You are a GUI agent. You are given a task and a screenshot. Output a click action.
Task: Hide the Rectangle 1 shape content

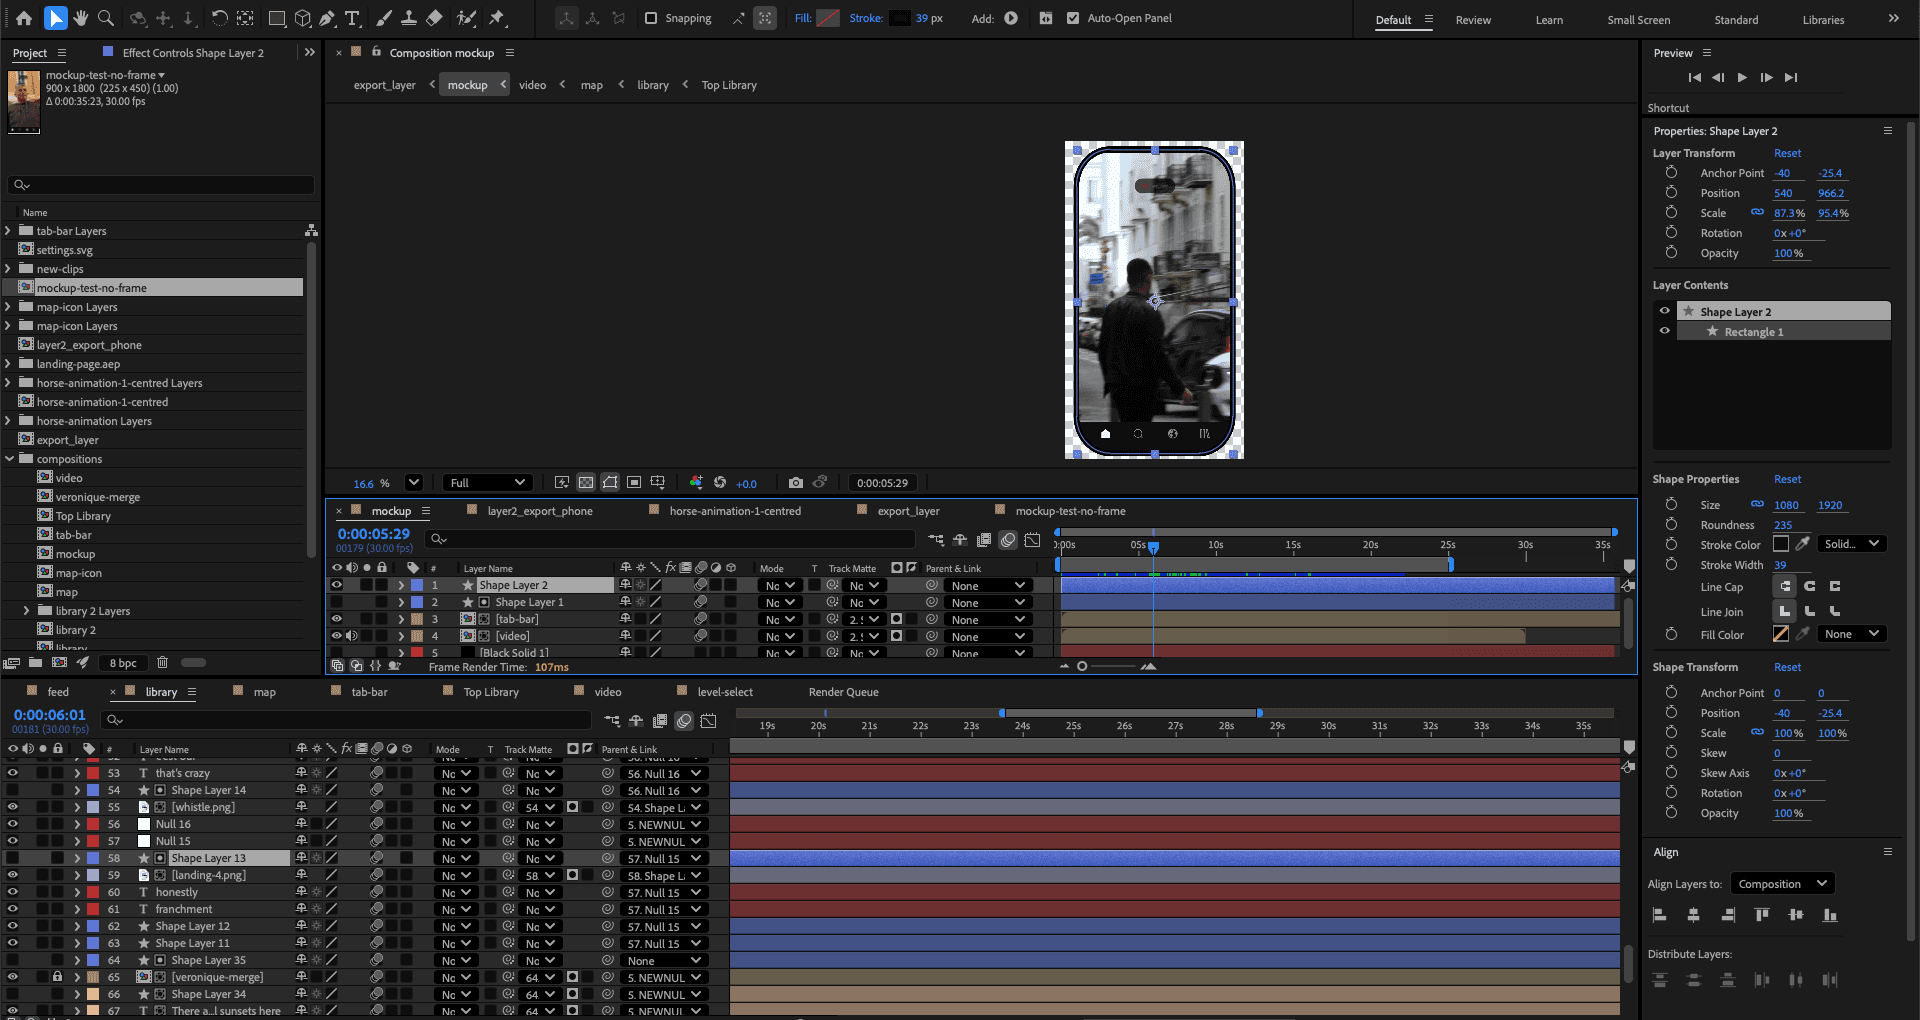[1665, 331]
